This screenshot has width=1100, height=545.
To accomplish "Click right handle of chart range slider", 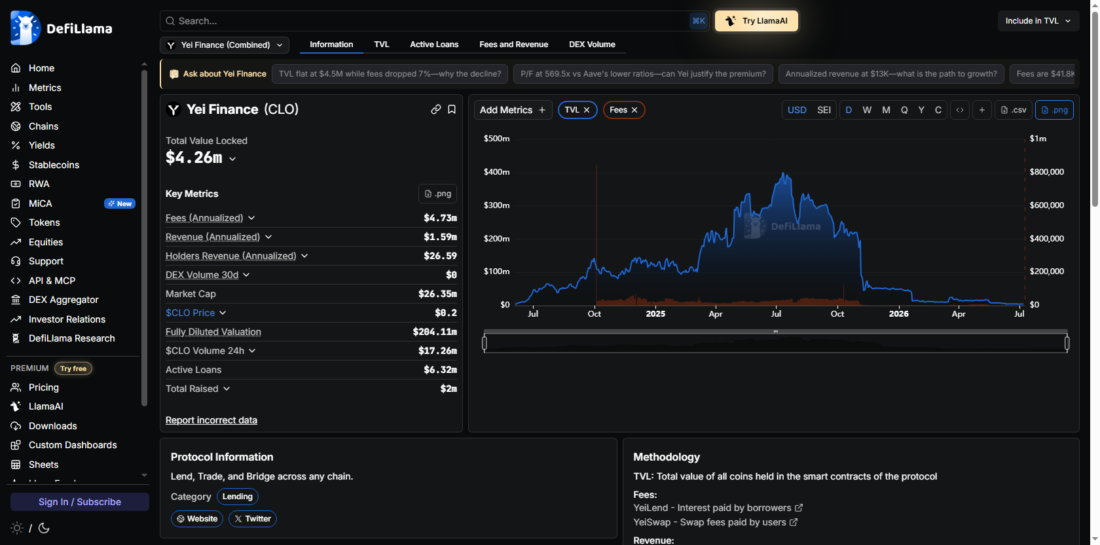I will (x=1067, y=343).
